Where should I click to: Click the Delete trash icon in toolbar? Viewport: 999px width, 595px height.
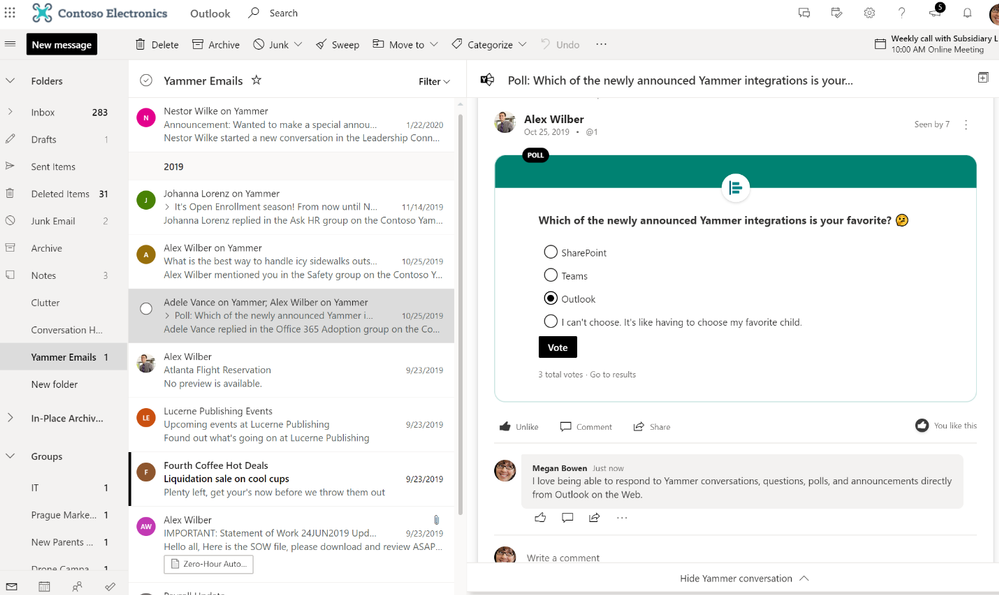140,44
